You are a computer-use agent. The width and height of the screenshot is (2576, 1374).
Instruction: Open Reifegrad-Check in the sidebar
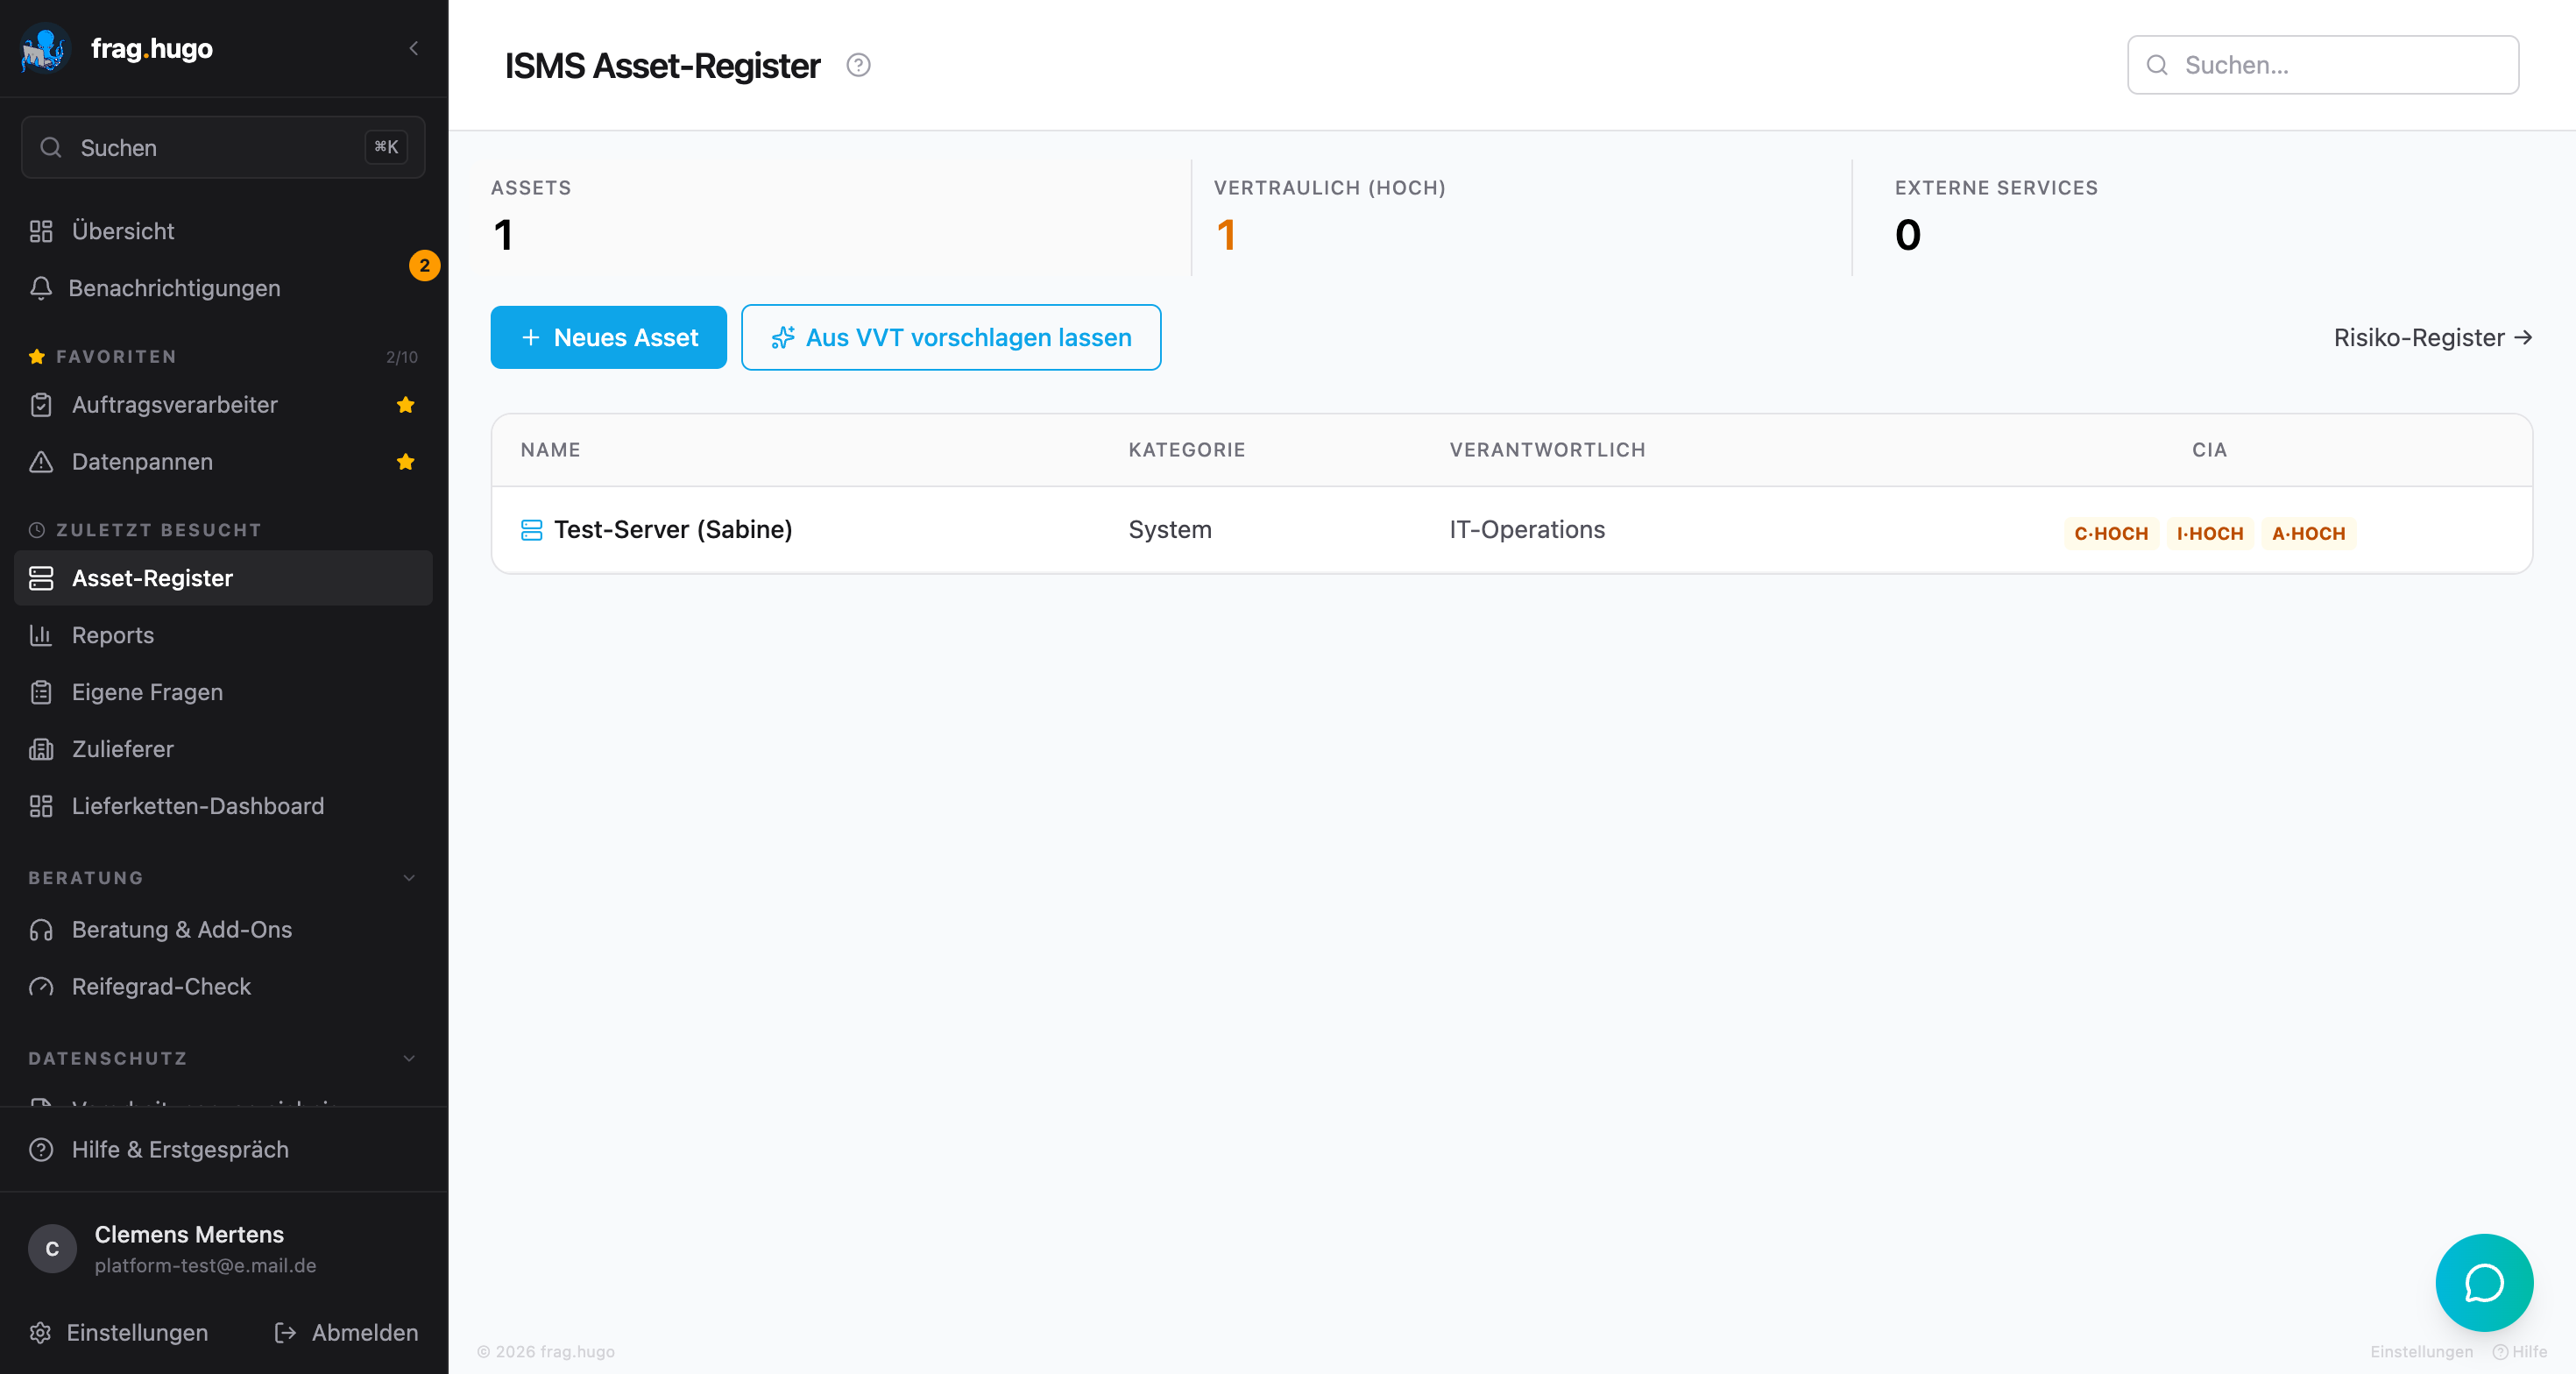[x=223, y=987]
